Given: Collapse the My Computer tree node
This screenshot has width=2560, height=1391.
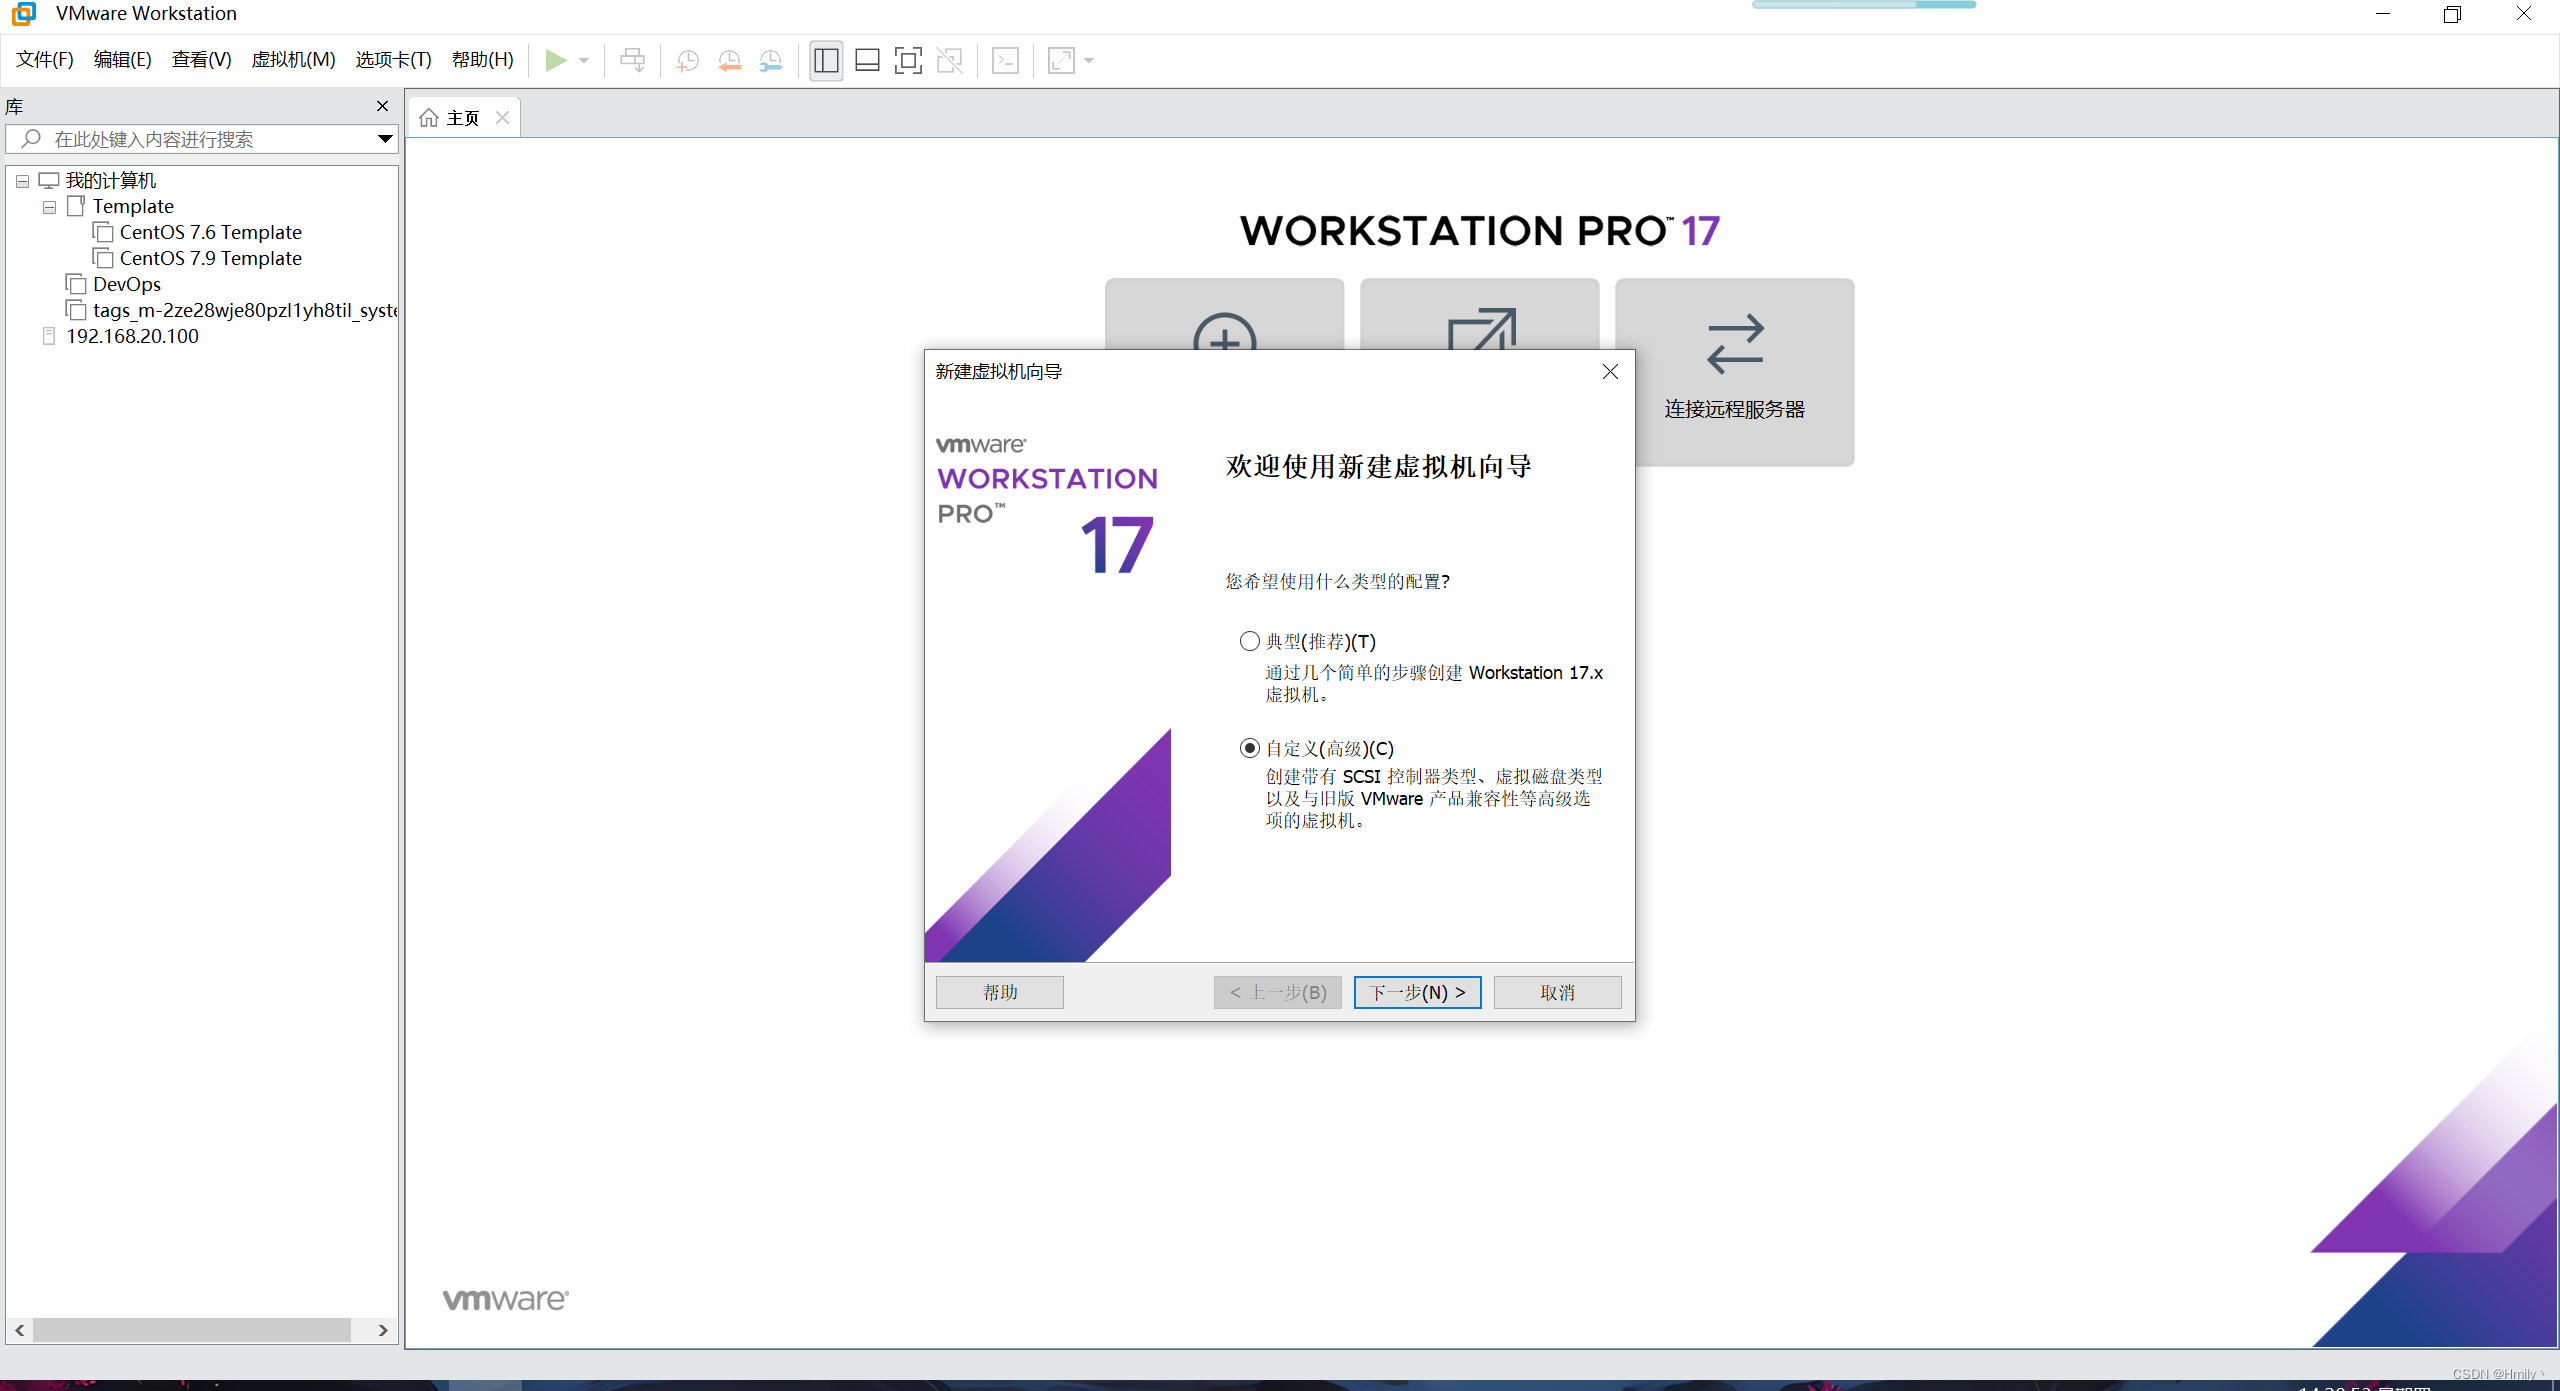Looking at the screenshot, I should [22, 181].
